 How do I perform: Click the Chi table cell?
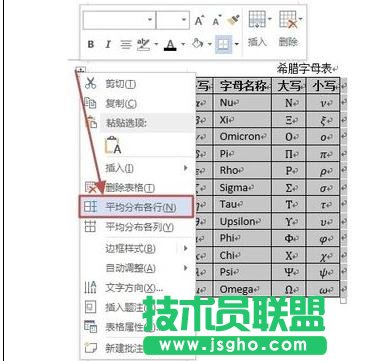point(243,256)
